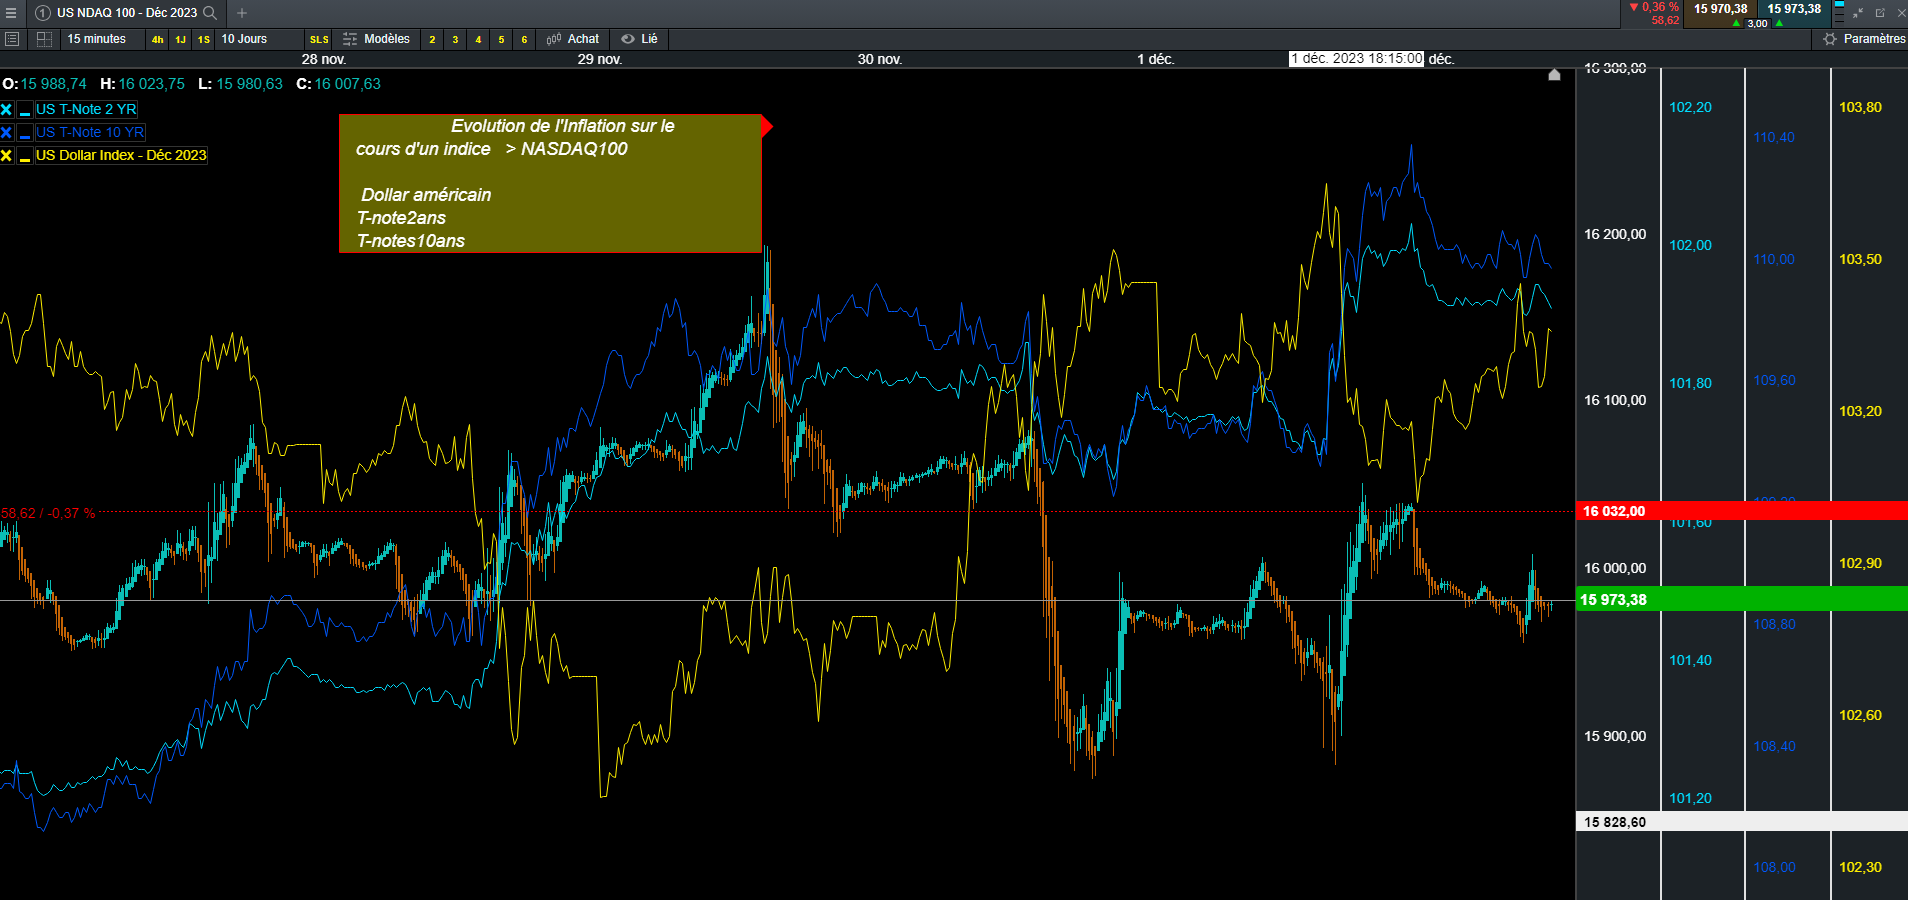Click the close price value 16 007,63
1908x900 pixels.
[348, 84]
